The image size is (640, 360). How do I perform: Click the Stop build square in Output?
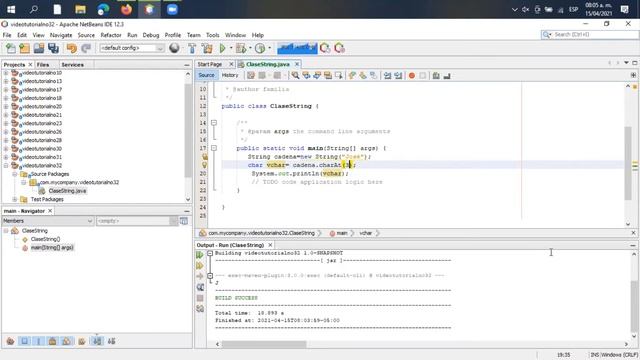click(x=200, y=298)
